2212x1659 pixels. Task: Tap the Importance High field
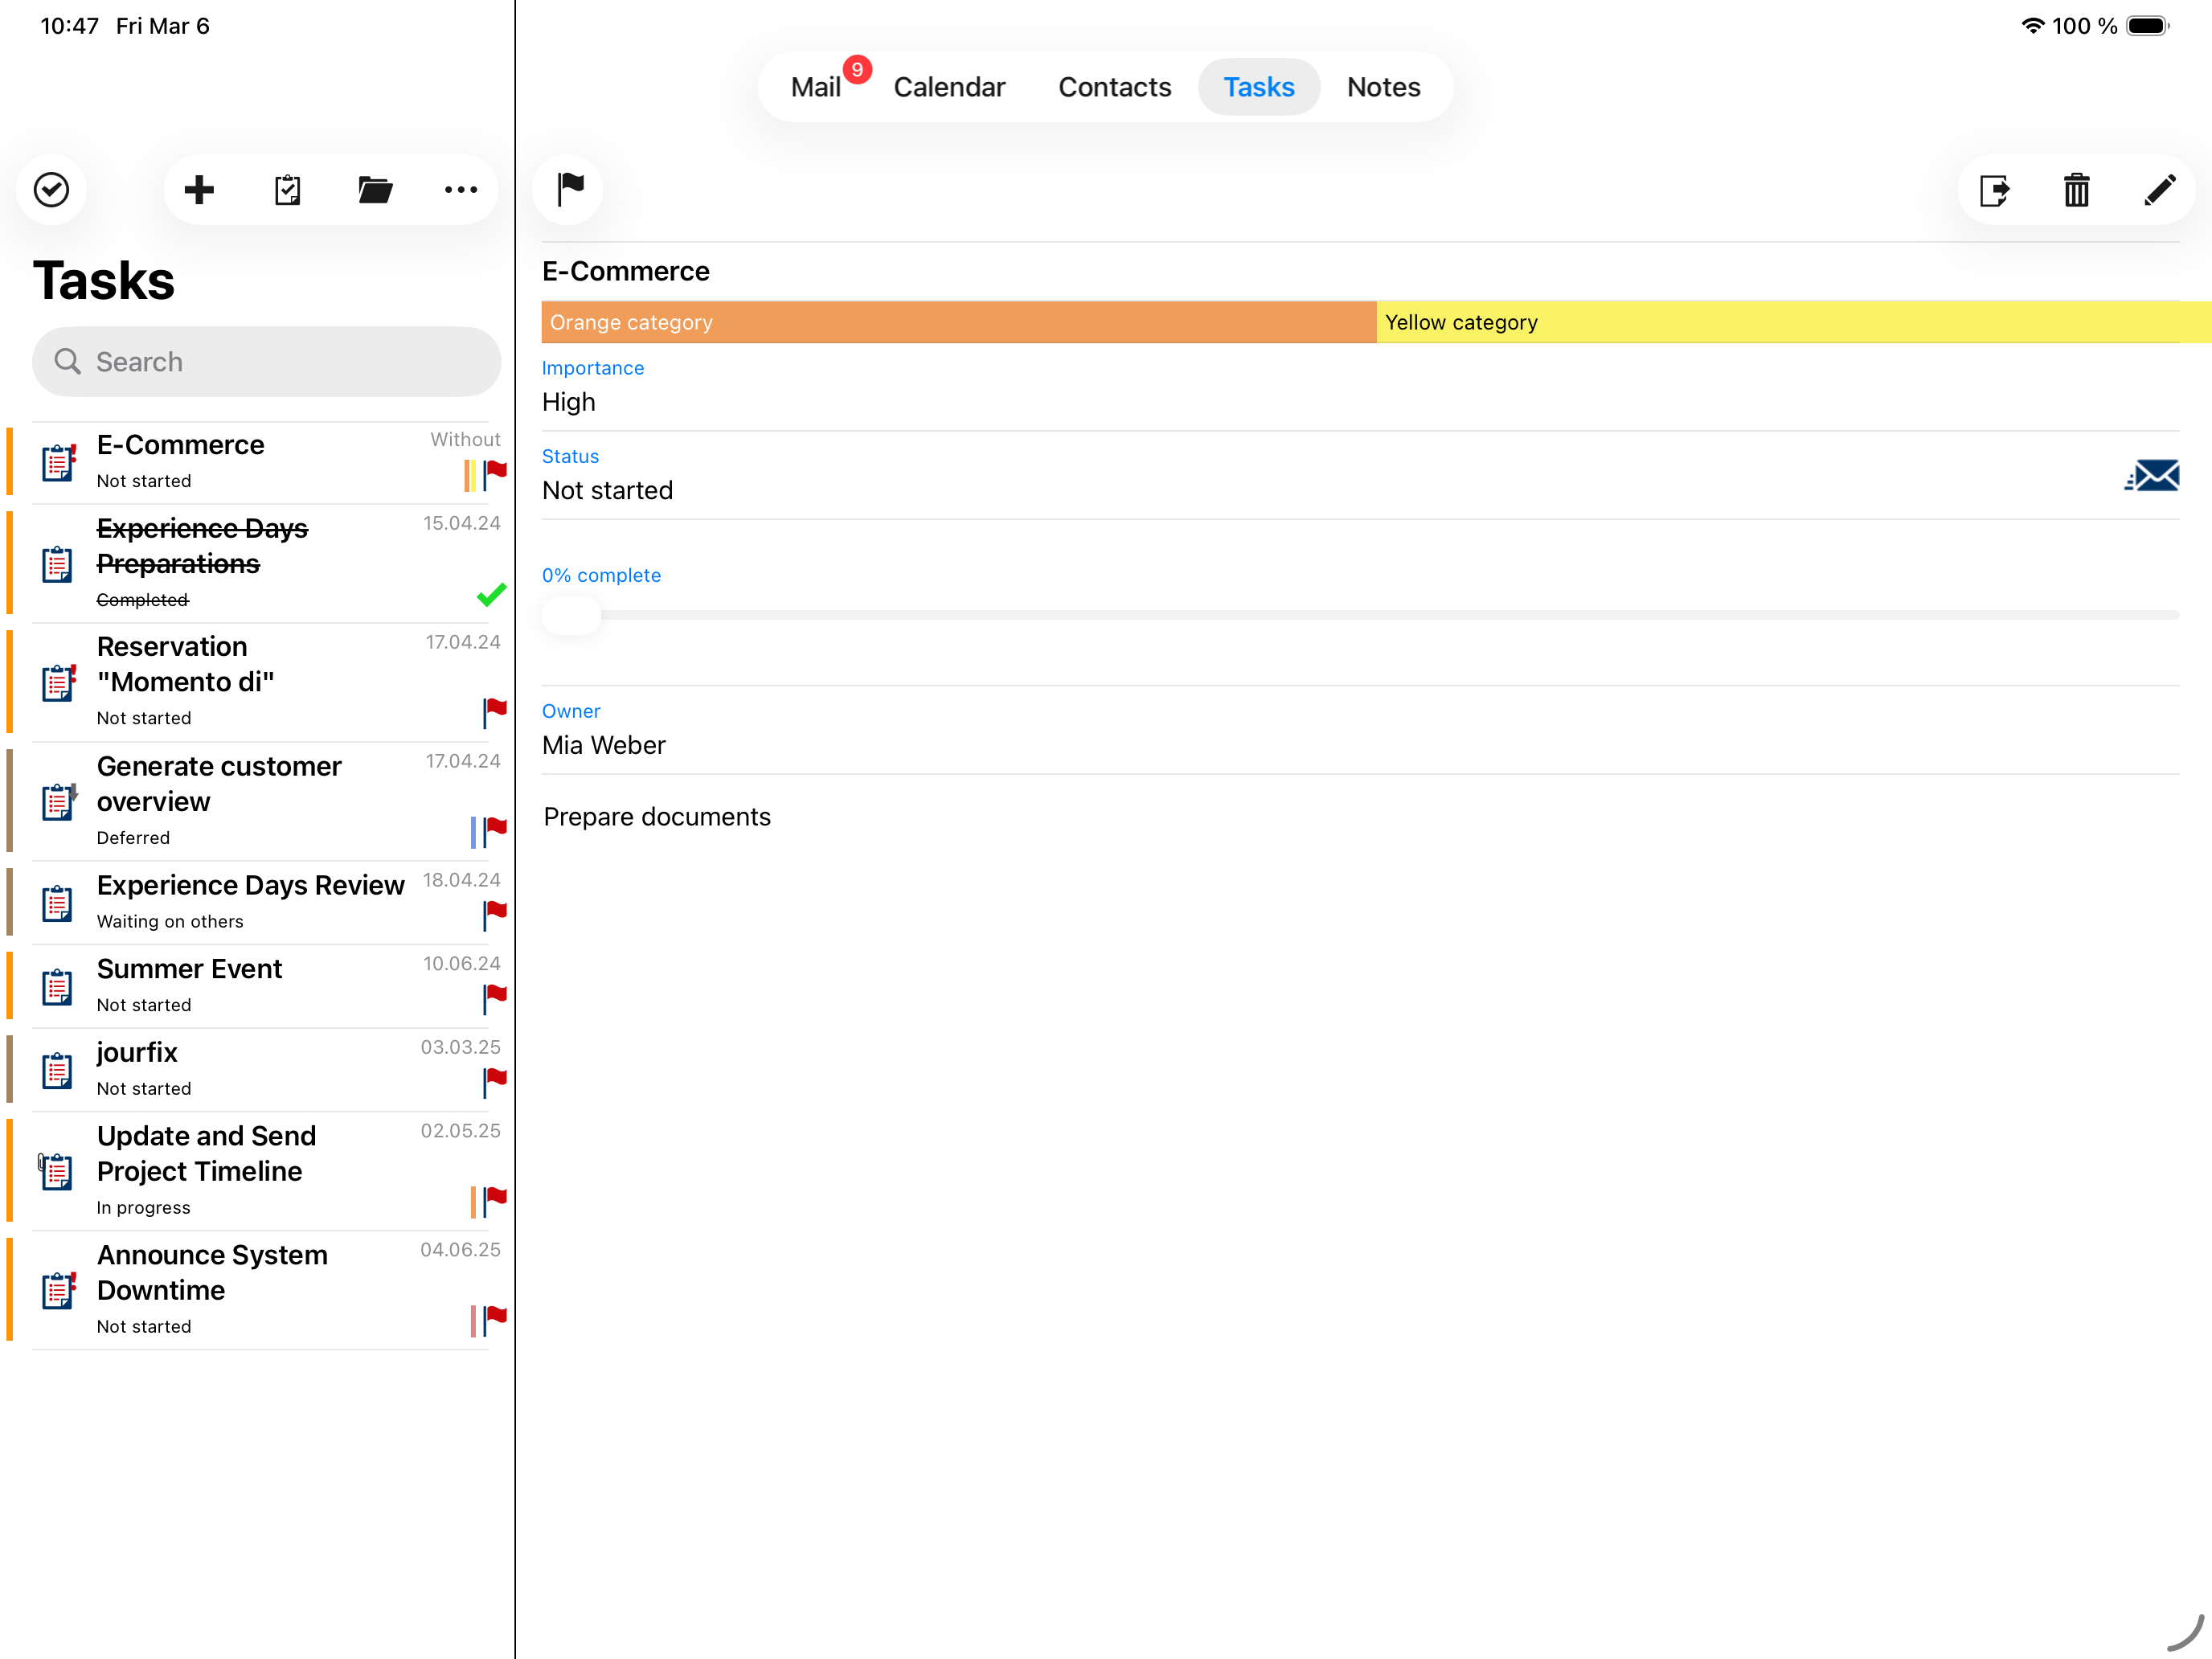coord(1360,387)
